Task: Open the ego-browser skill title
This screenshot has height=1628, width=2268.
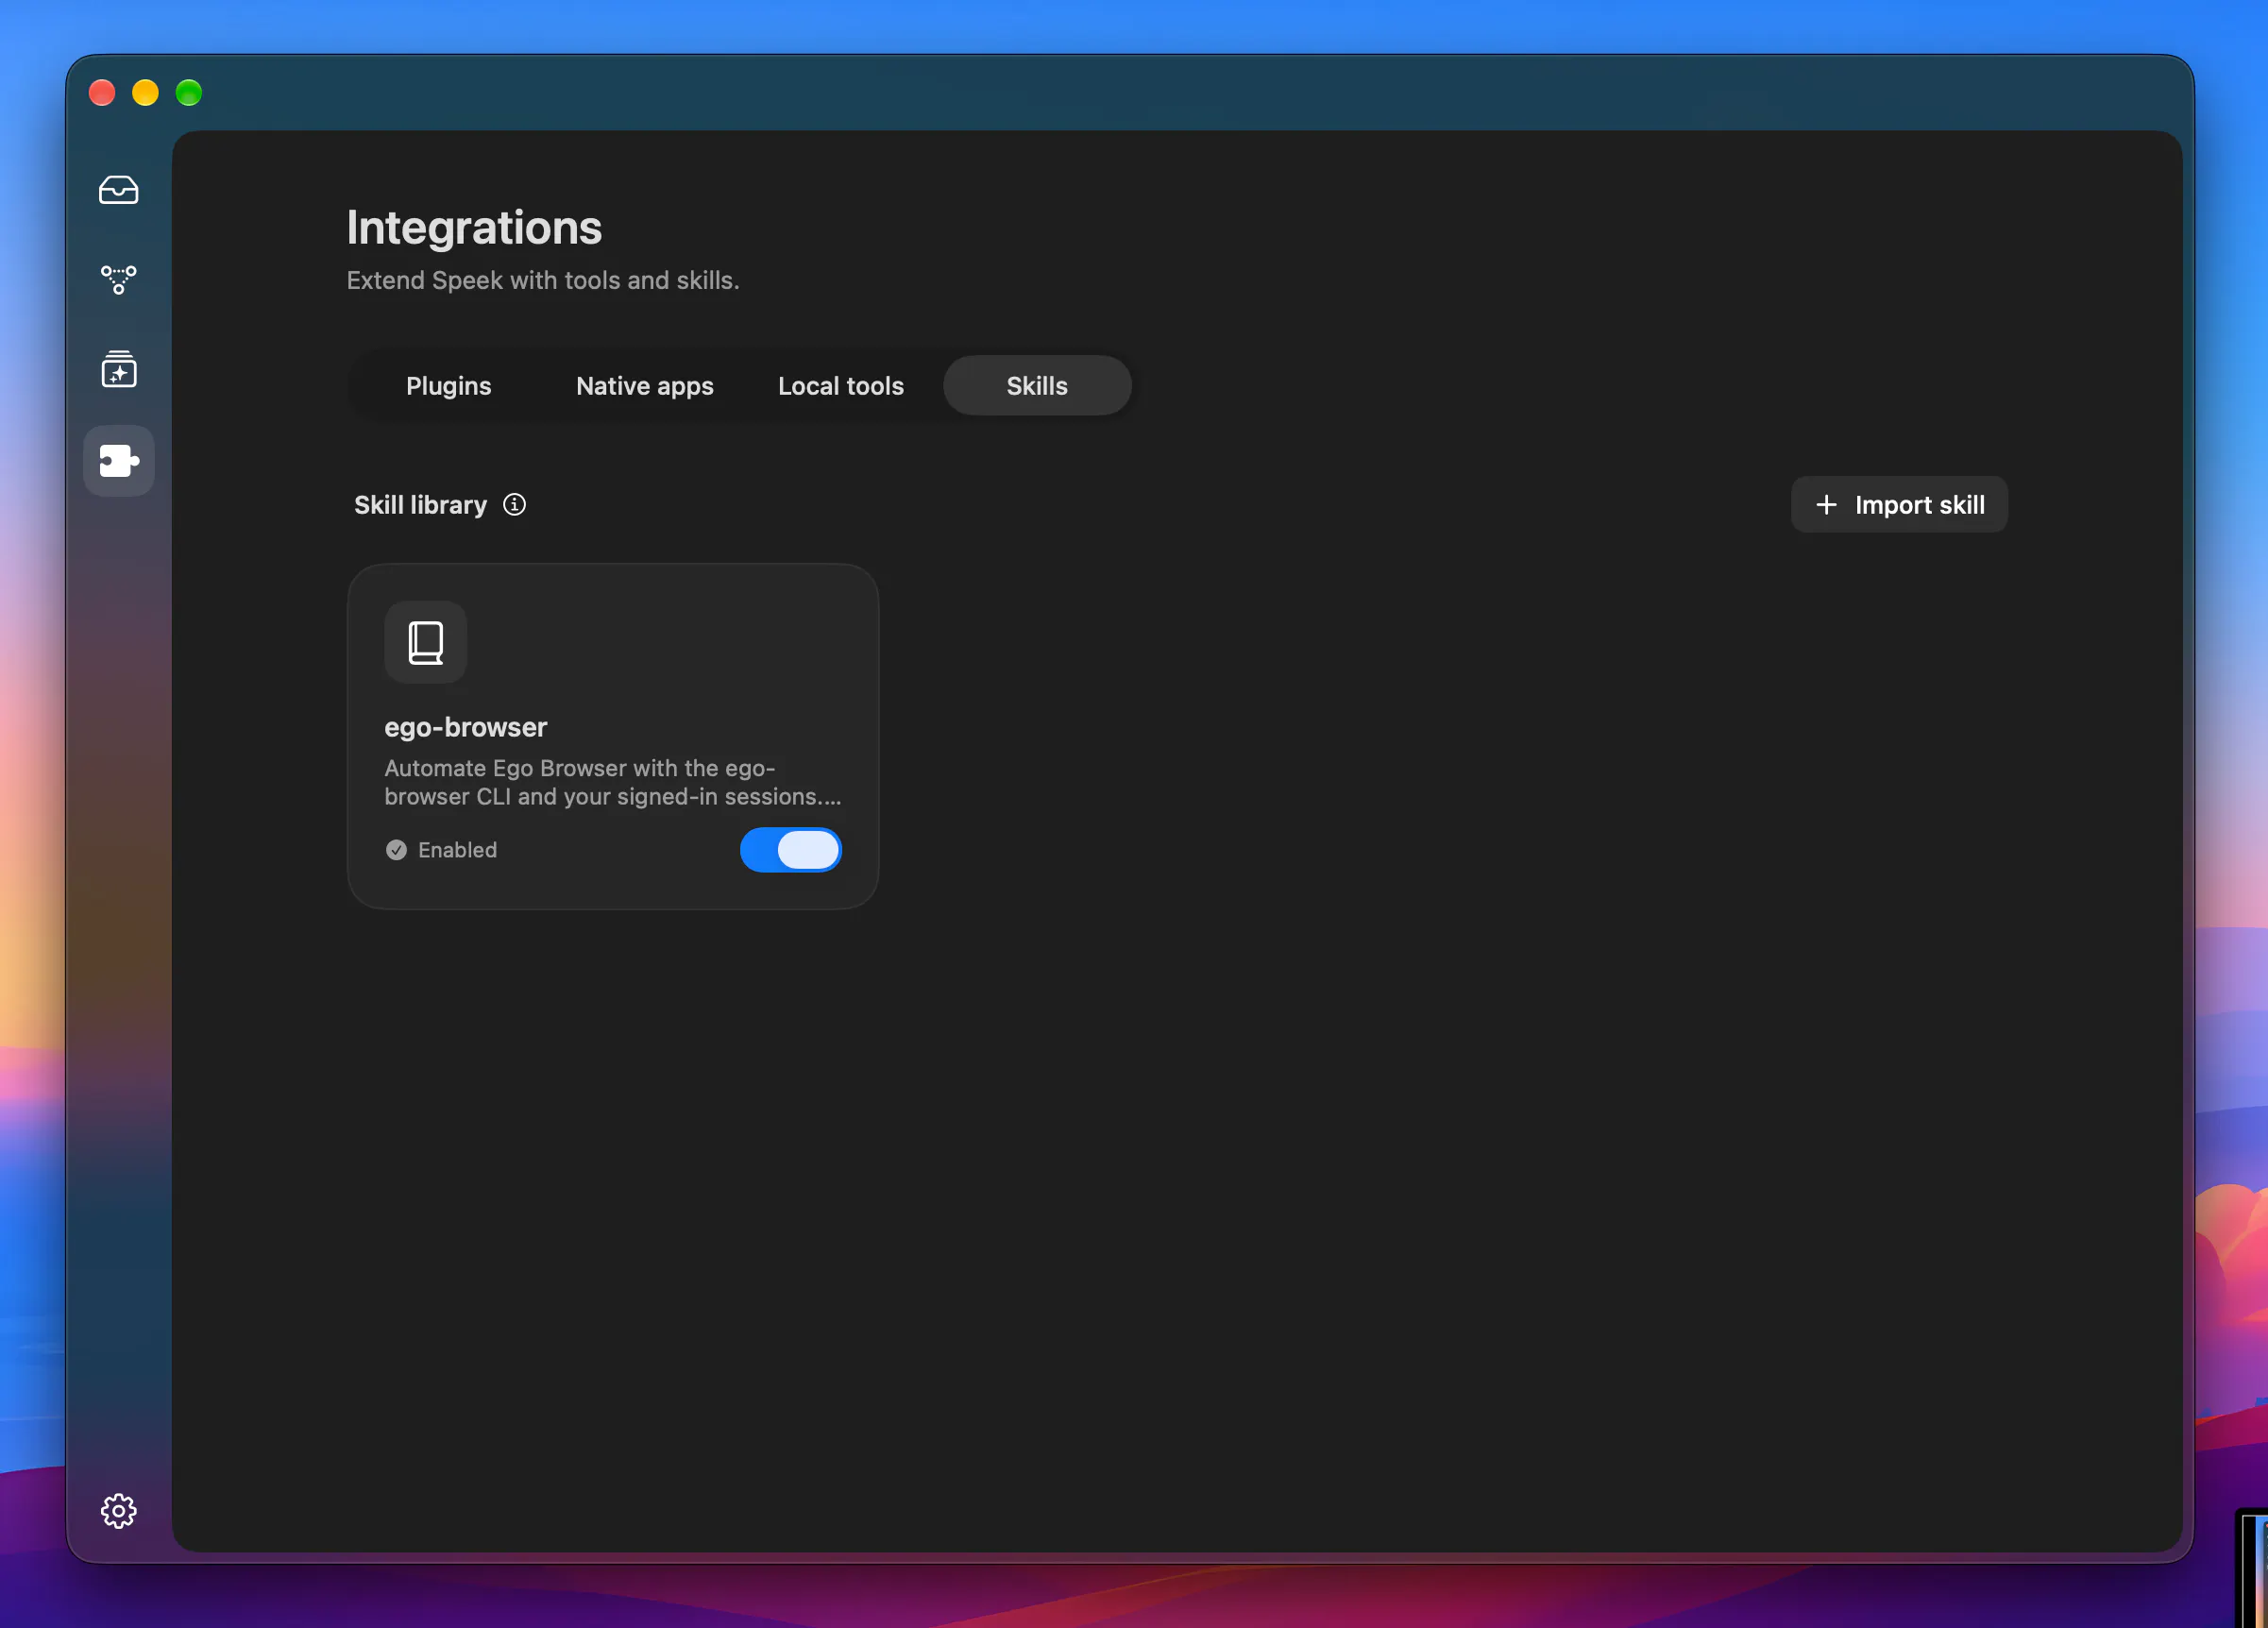Action: pos(466,727)
